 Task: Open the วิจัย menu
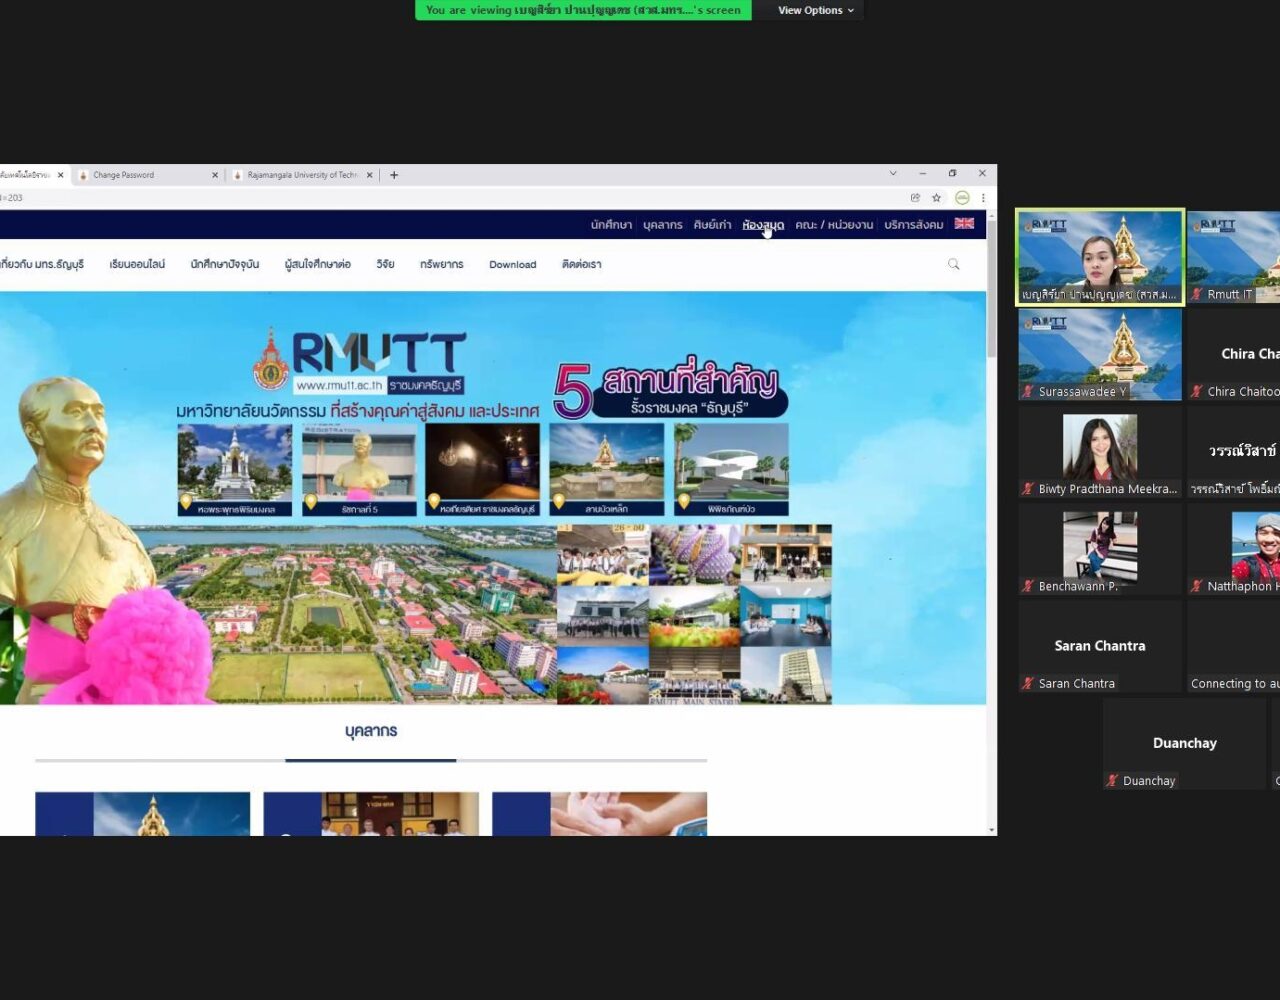coord(385,265)
